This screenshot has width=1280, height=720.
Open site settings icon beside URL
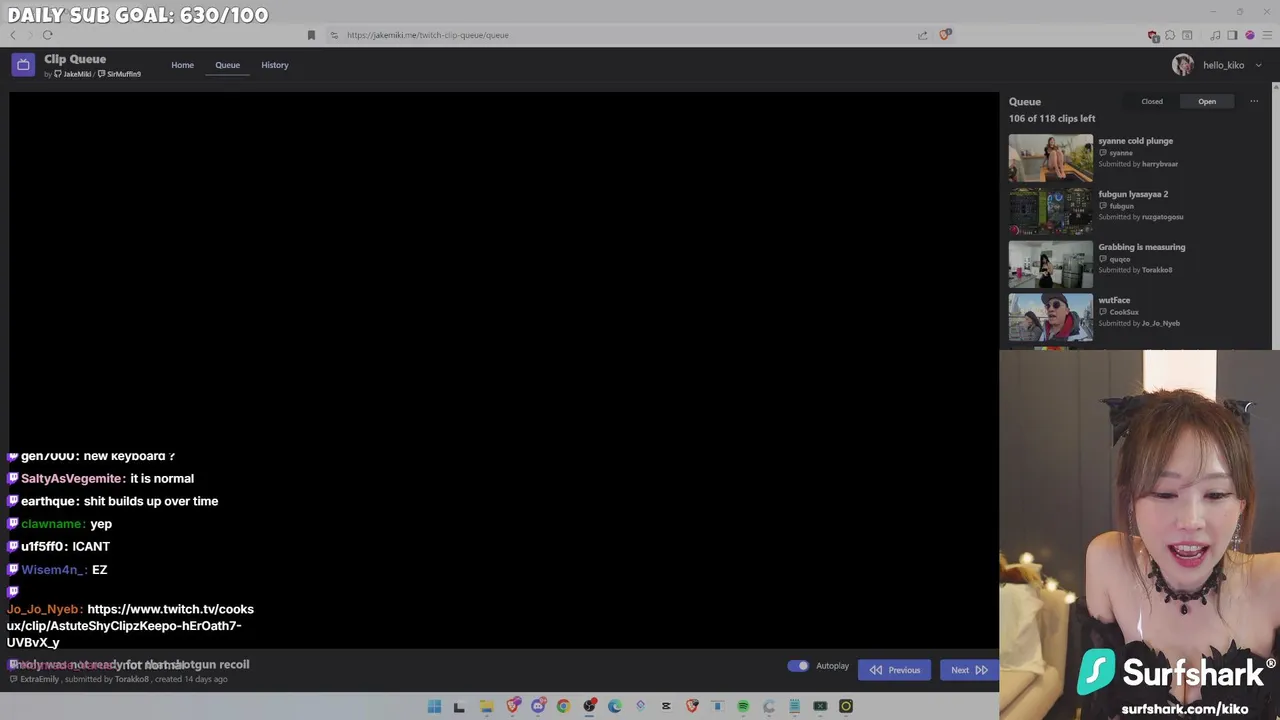(334, 35)
